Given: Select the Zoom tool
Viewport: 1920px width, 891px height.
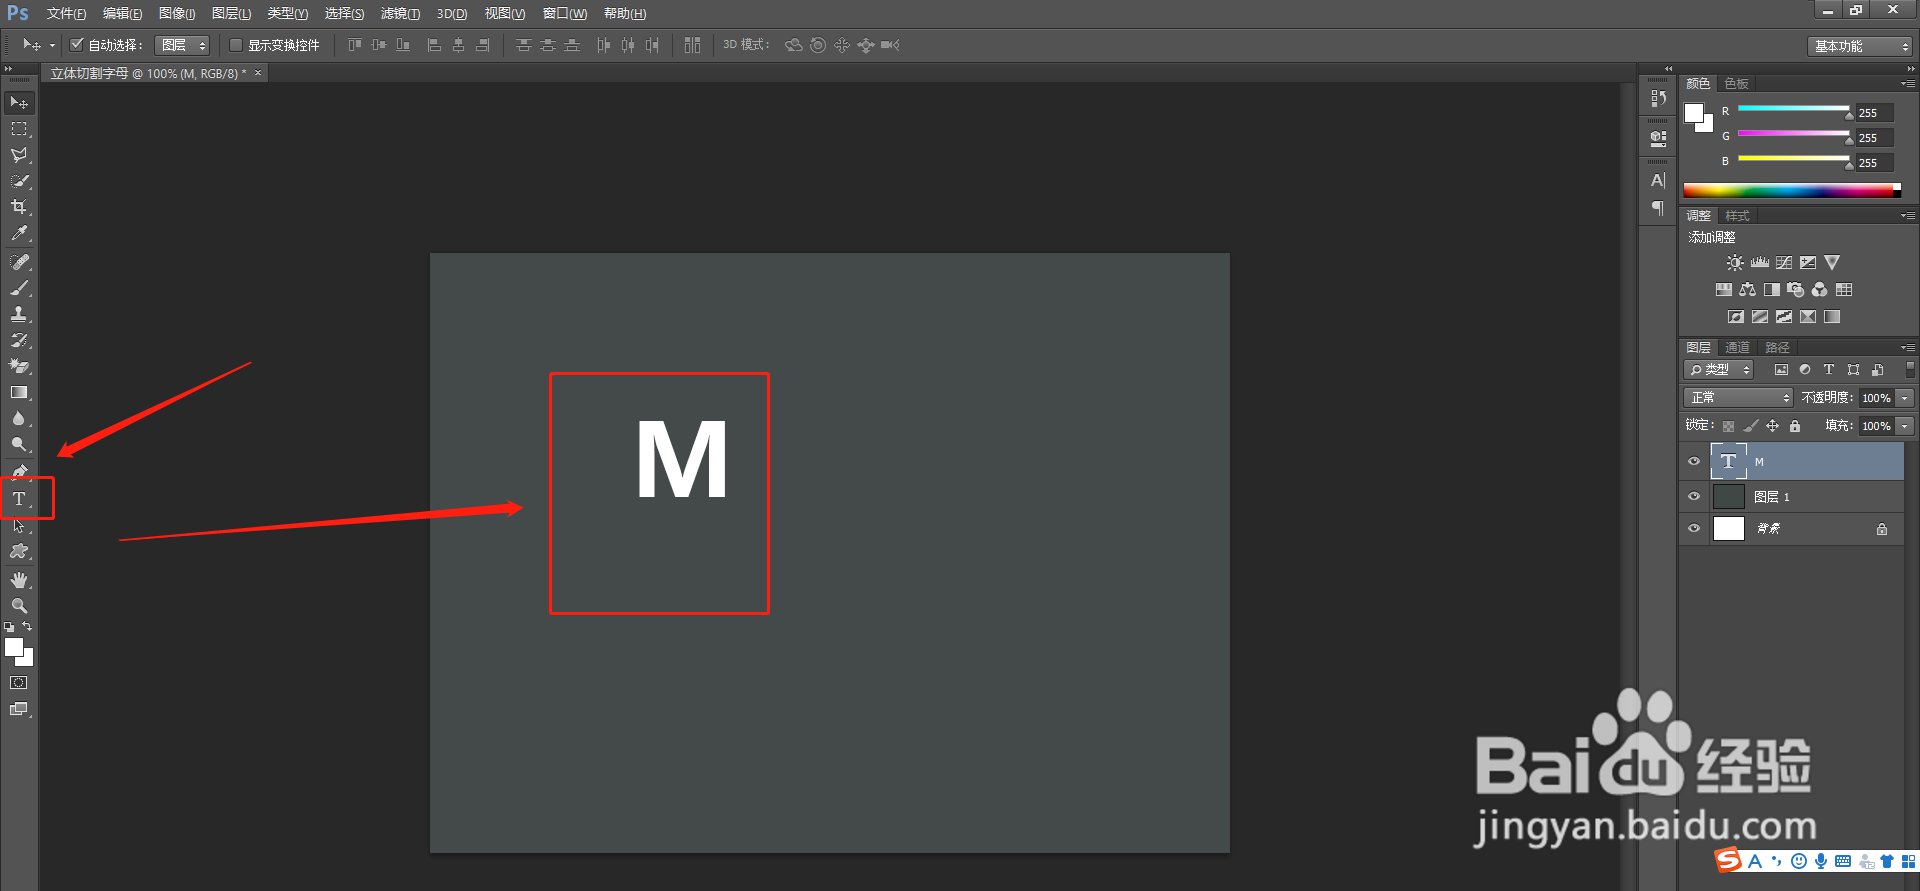Looking at the screenshot, I should click(x=19, y=606).
